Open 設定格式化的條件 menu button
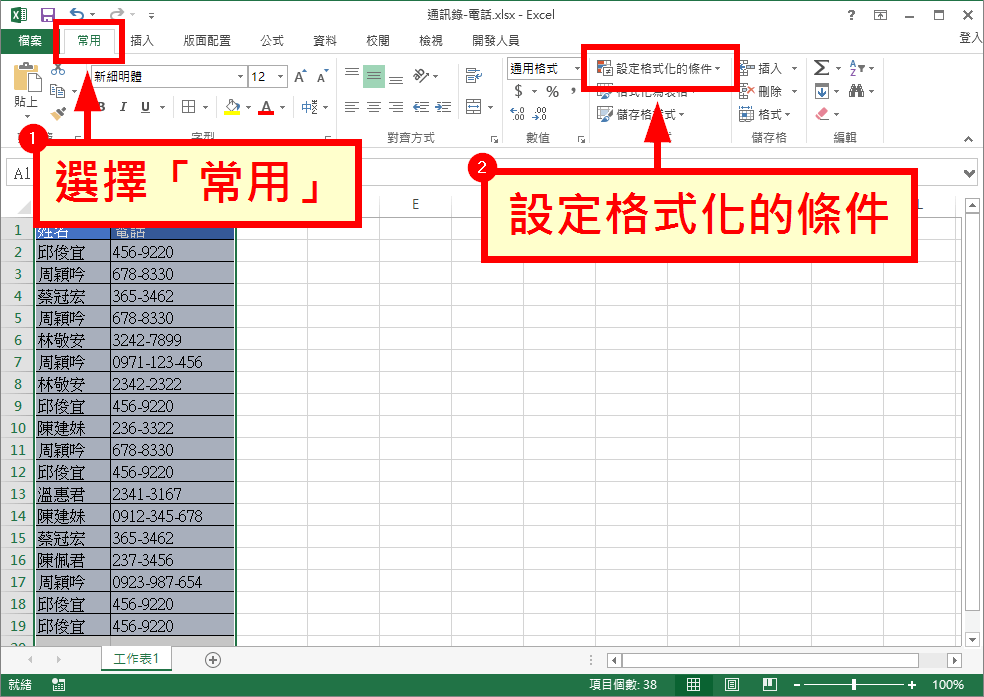 pyautogui.click(x=658, y=68)
